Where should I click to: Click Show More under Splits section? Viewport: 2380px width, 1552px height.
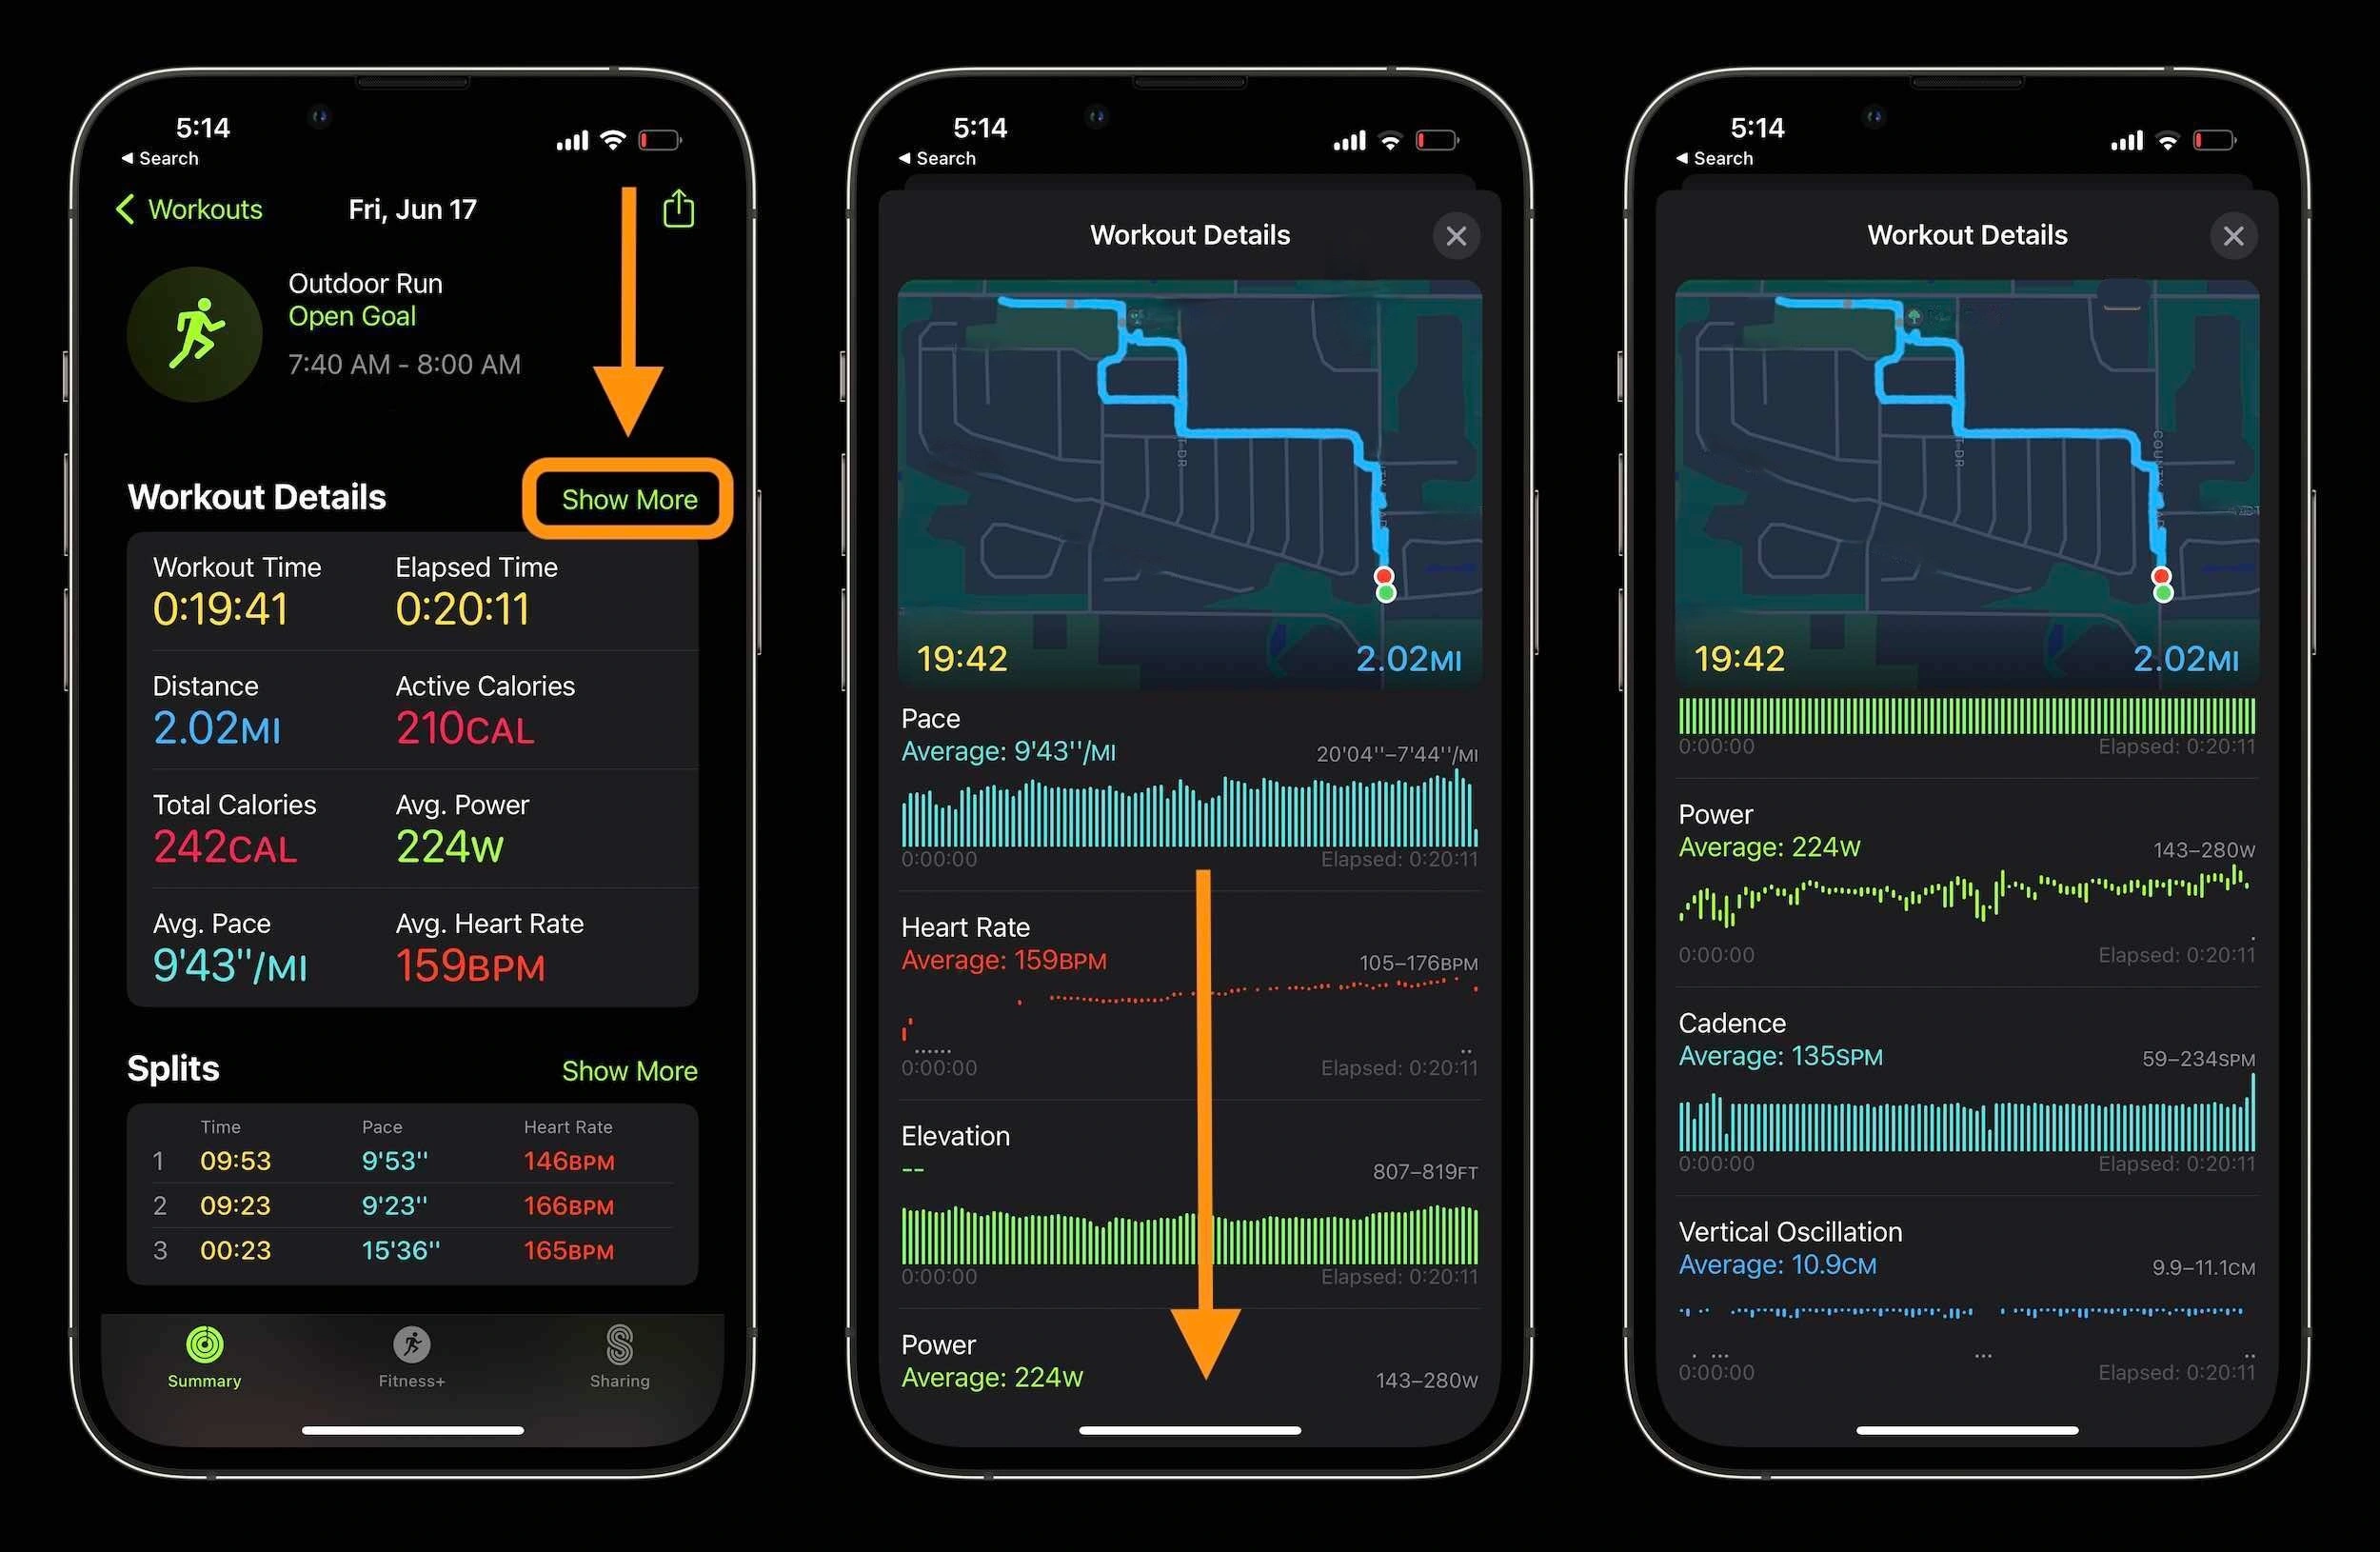point(629,1070)
